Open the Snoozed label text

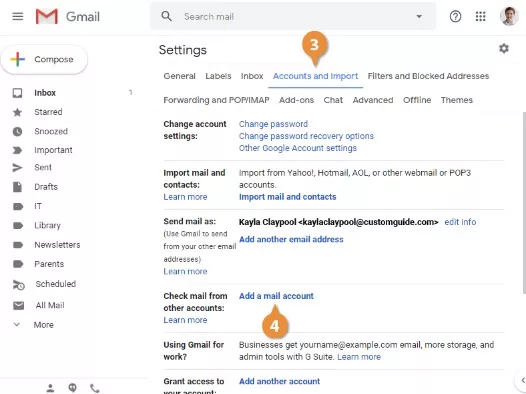click(x=51, y=131)
